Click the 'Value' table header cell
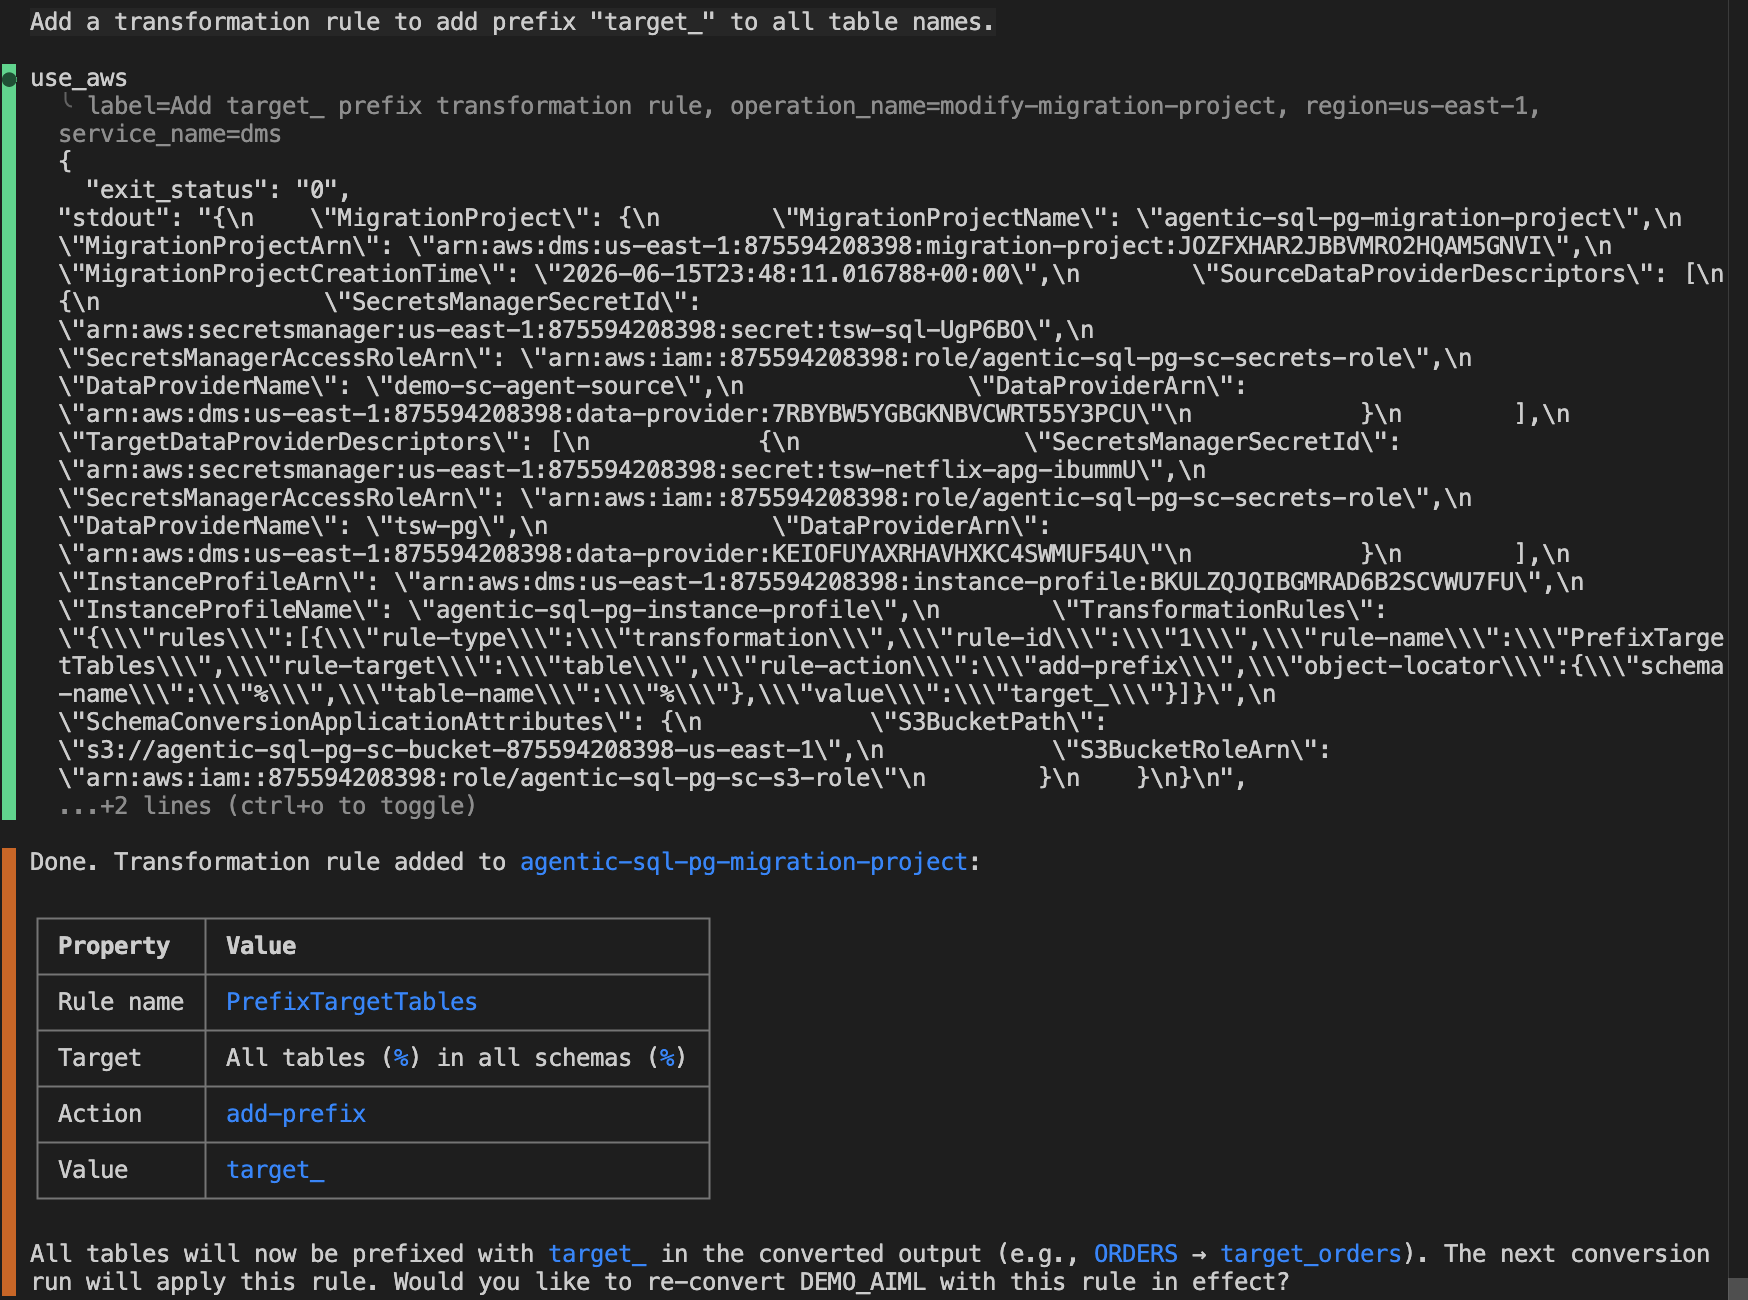 tap(457, 946)
